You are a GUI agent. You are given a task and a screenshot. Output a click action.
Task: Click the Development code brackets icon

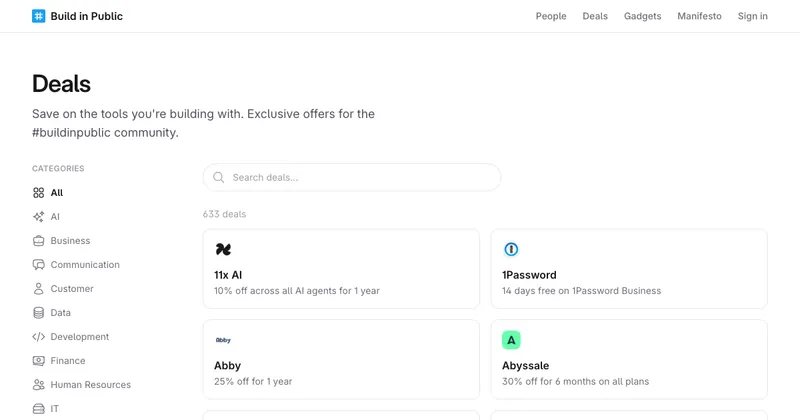(39, 337)
